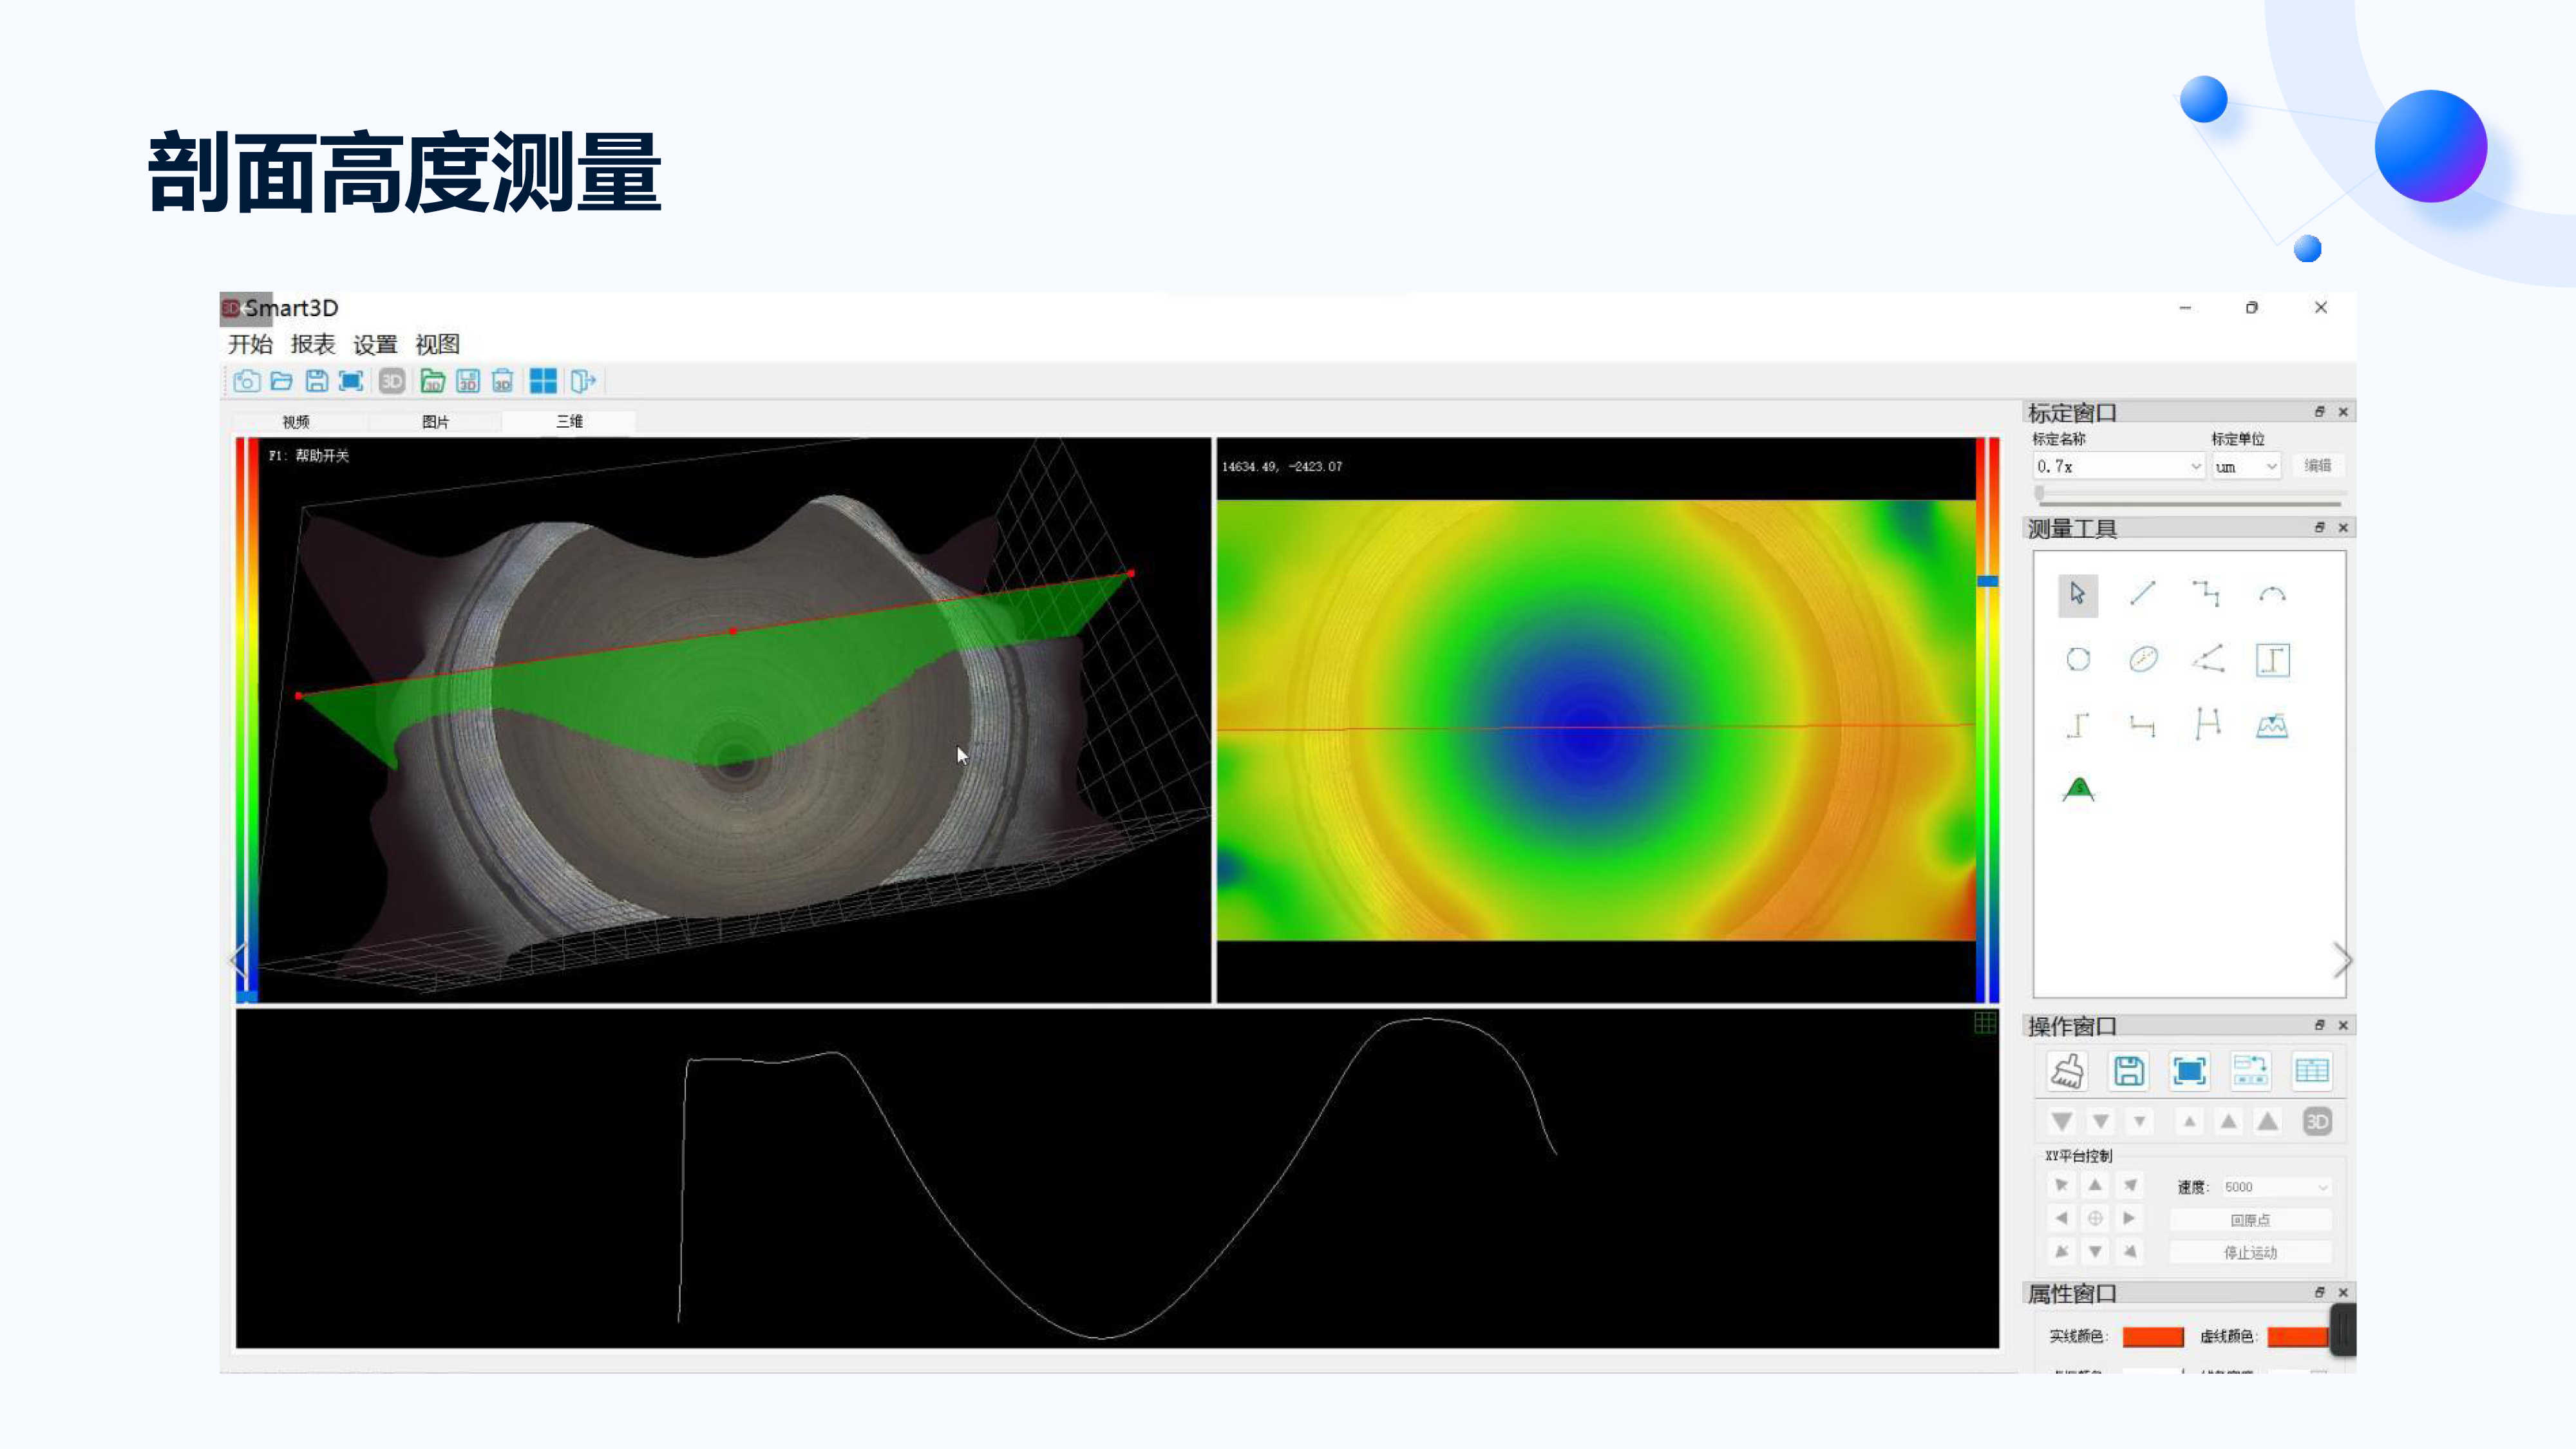2576x1449 pixels.
Task: Click the blue four-pane layout icon
Action: (x=543, y=381)
